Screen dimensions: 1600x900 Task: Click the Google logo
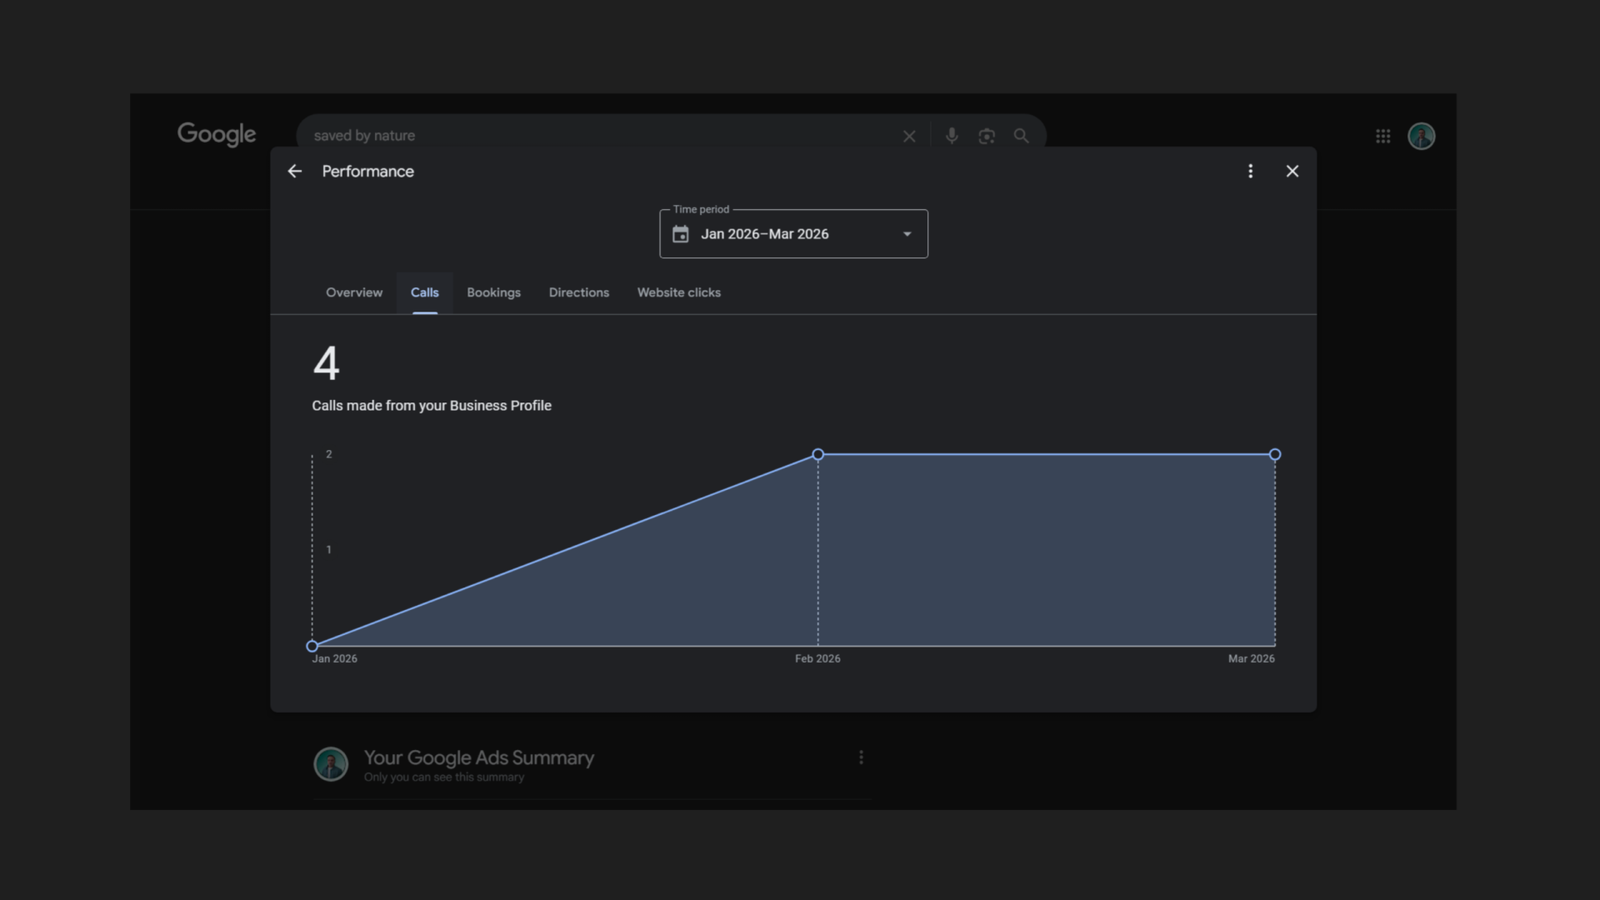click(x=215, y=134)
